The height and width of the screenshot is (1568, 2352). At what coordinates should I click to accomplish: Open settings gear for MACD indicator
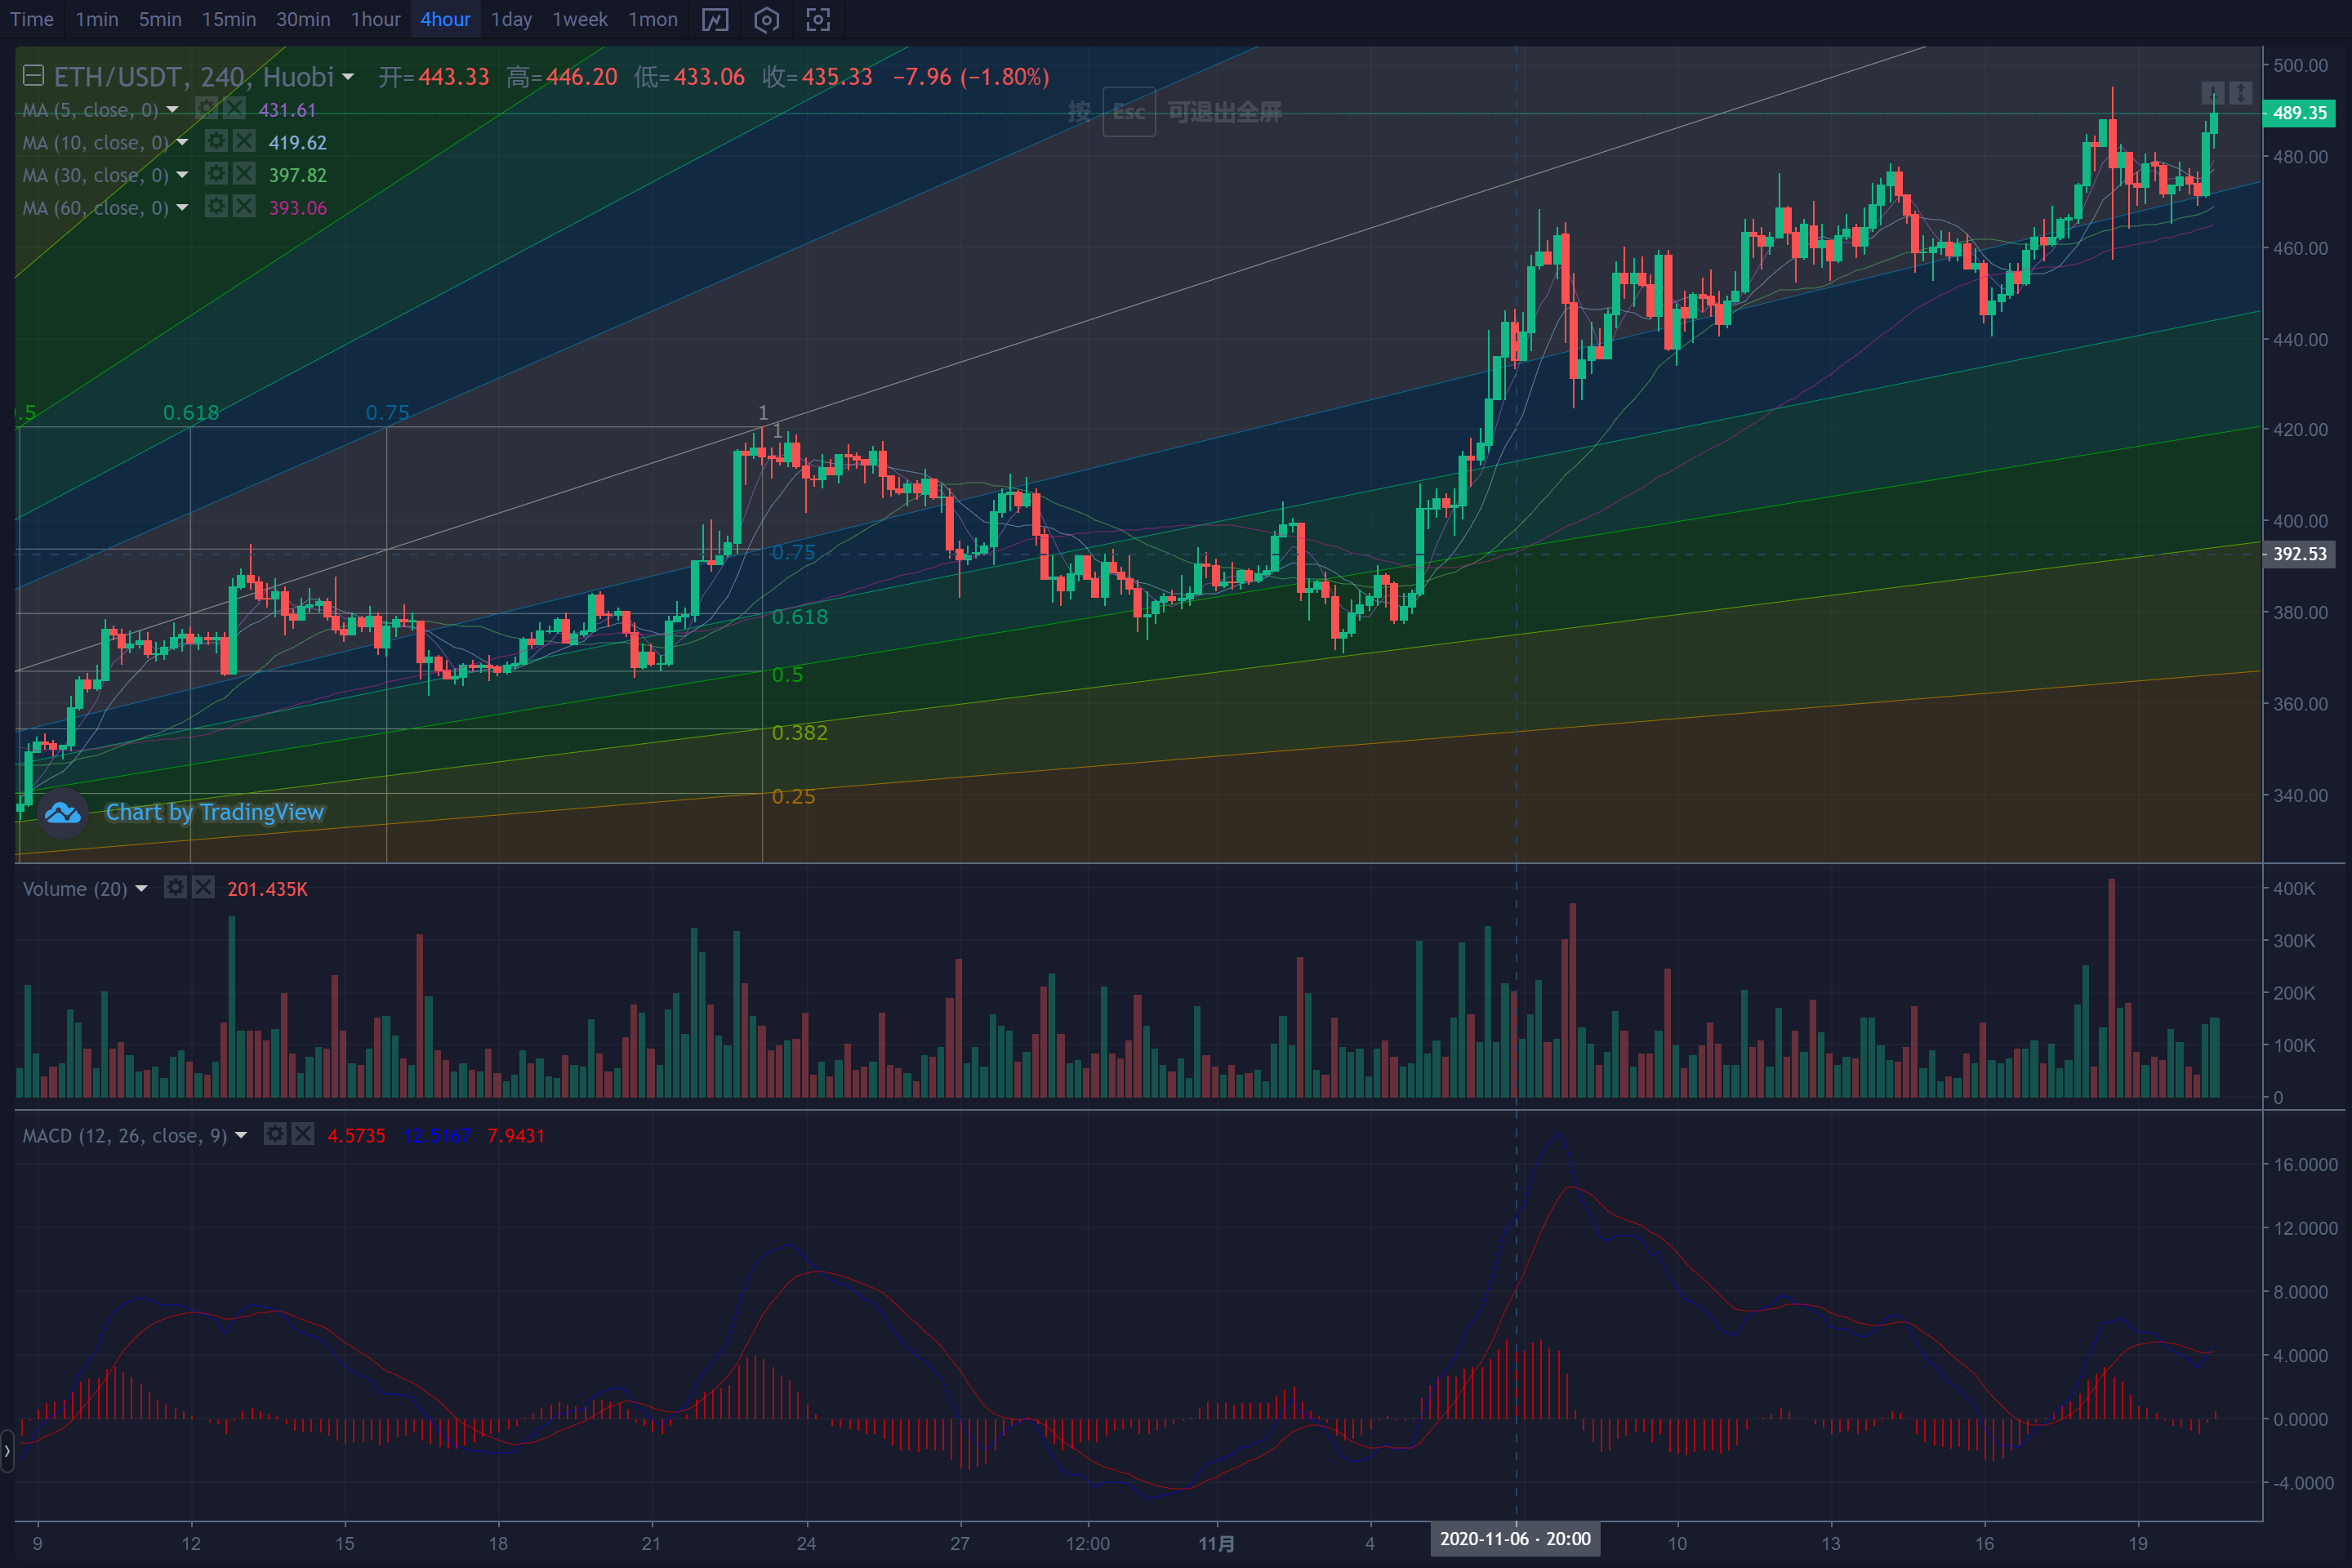click(x=275, y=1134)
